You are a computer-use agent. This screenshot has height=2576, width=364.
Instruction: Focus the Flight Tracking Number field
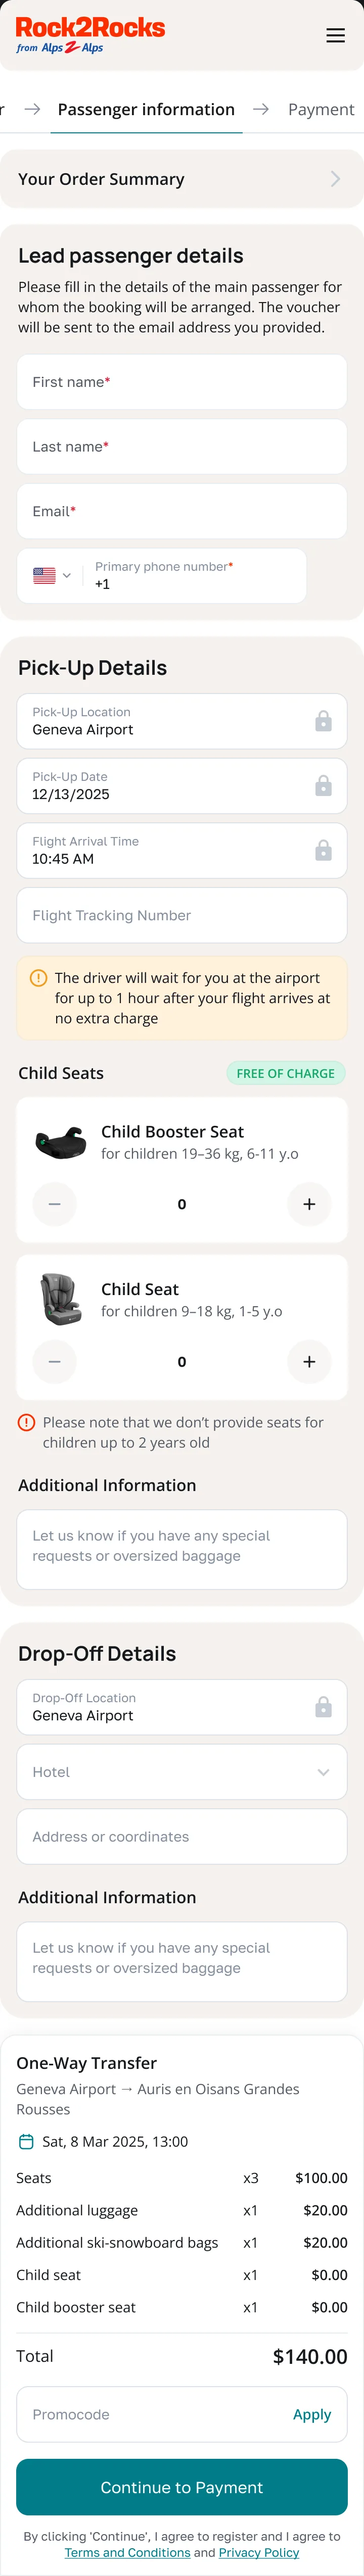click(182, 915)
